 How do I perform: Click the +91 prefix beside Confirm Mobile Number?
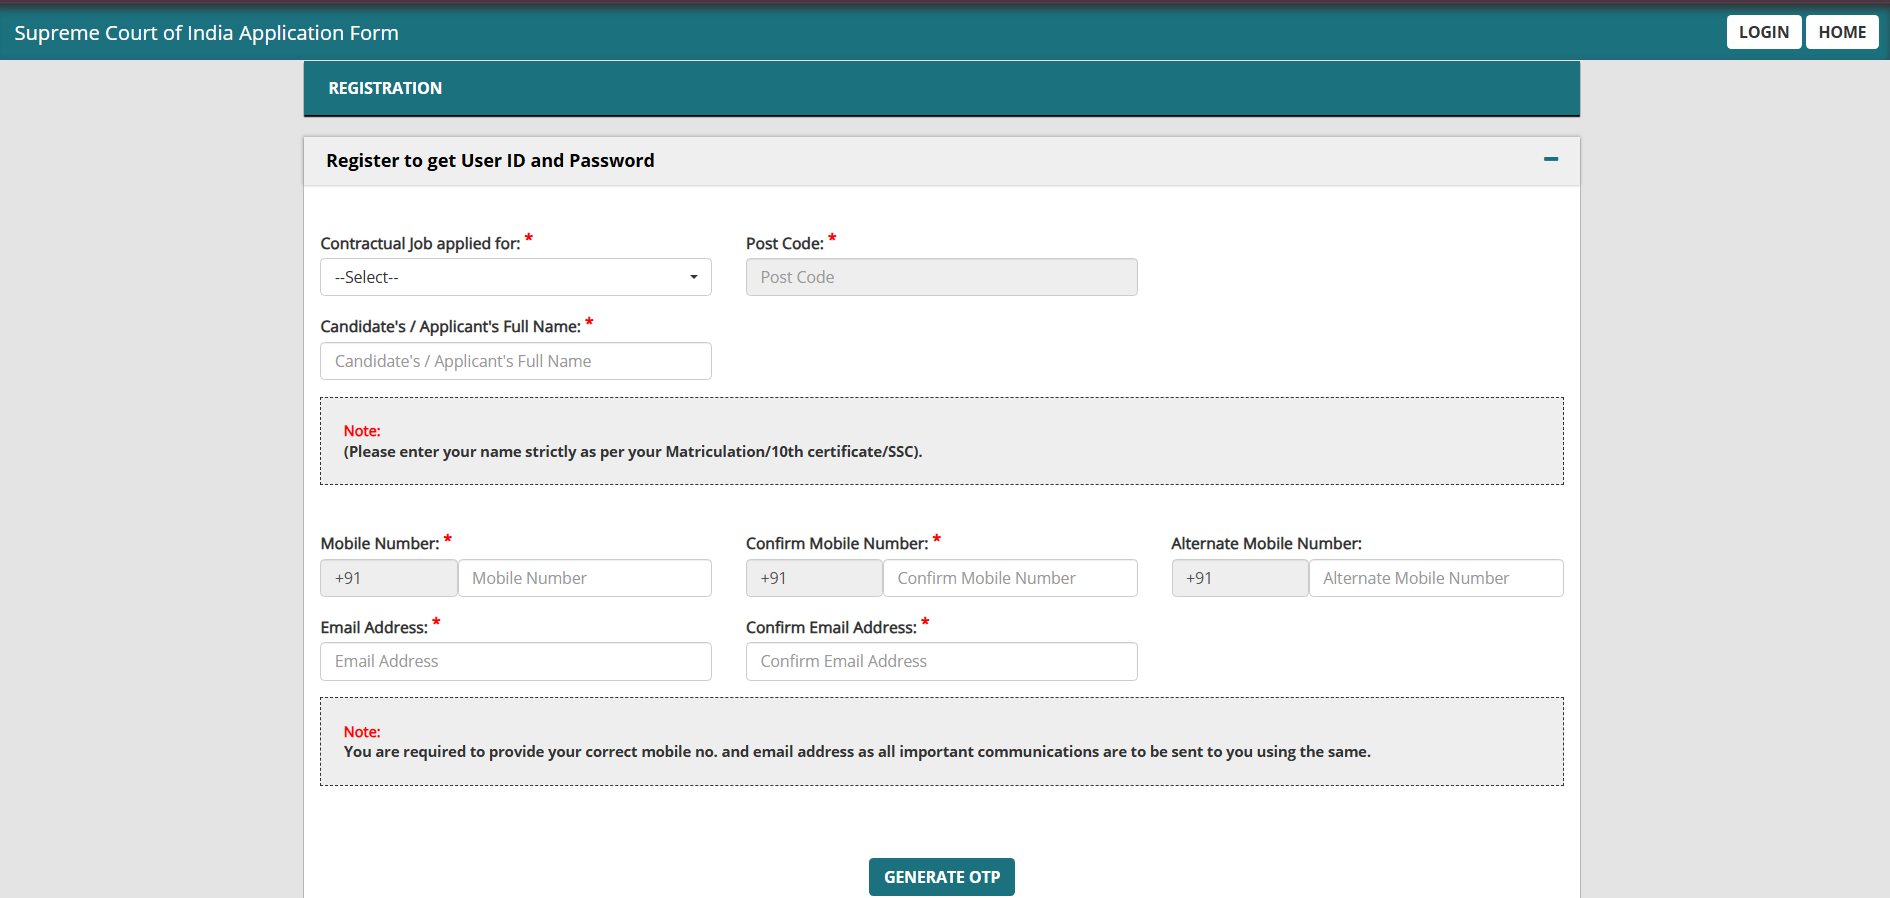pyautogui.click(x=813, y=578)
